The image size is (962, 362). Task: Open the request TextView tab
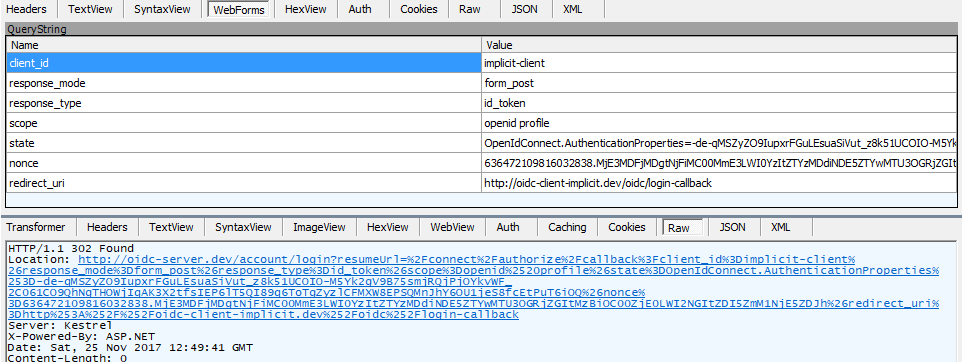click(x=91, y=9)
